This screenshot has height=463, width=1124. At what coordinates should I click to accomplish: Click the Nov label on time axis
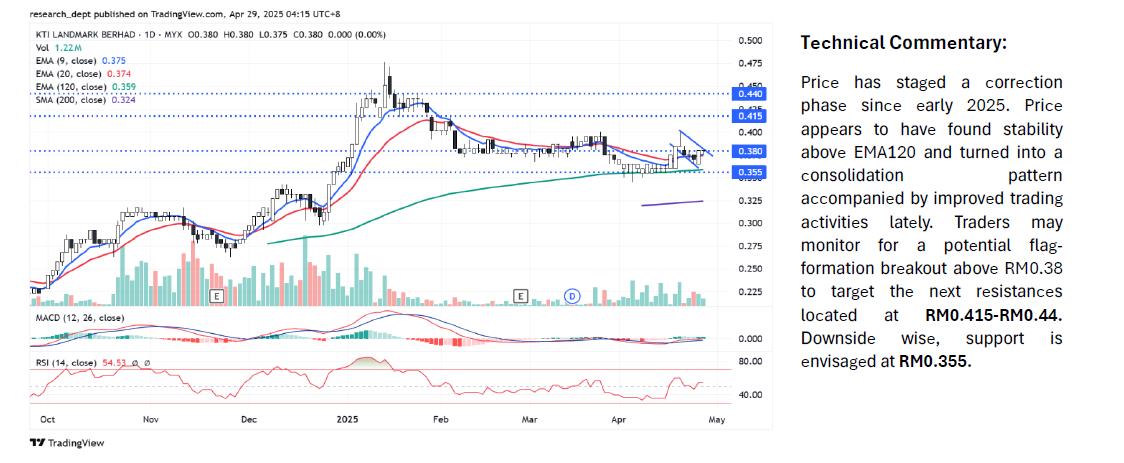tap(149, 419)
